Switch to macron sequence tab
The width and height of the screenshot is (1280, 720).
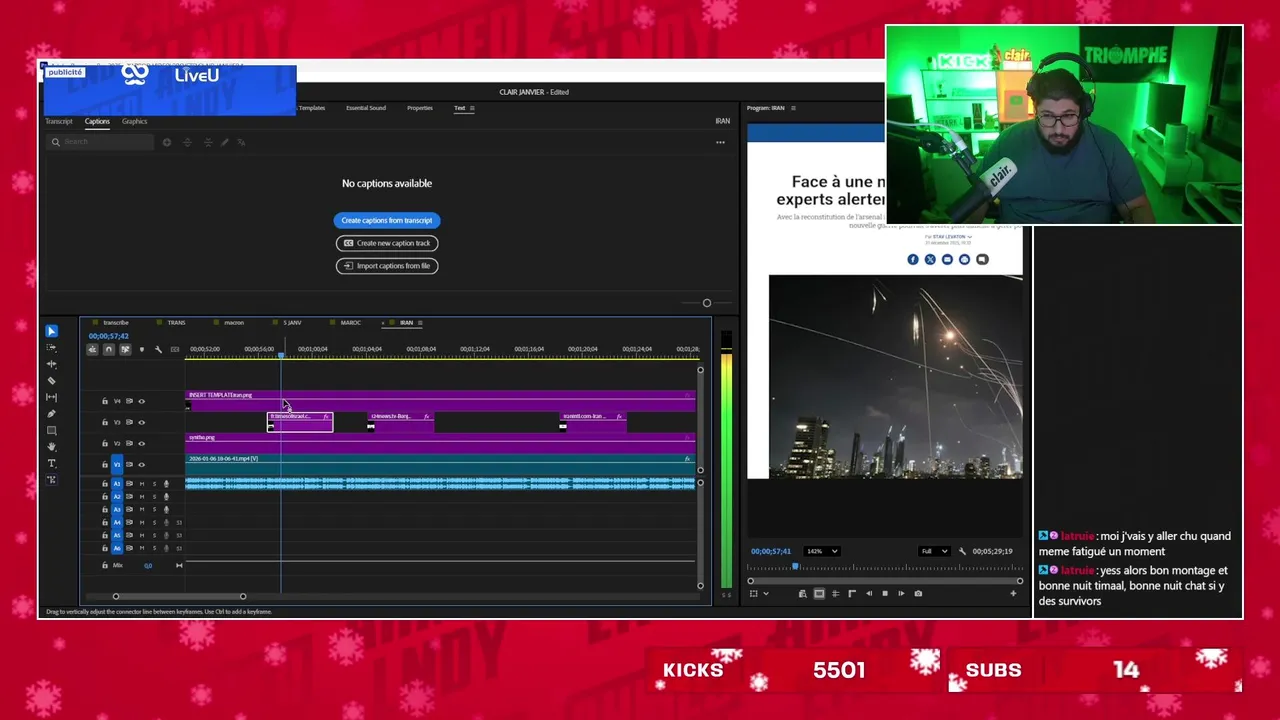[x=234, y=323]
